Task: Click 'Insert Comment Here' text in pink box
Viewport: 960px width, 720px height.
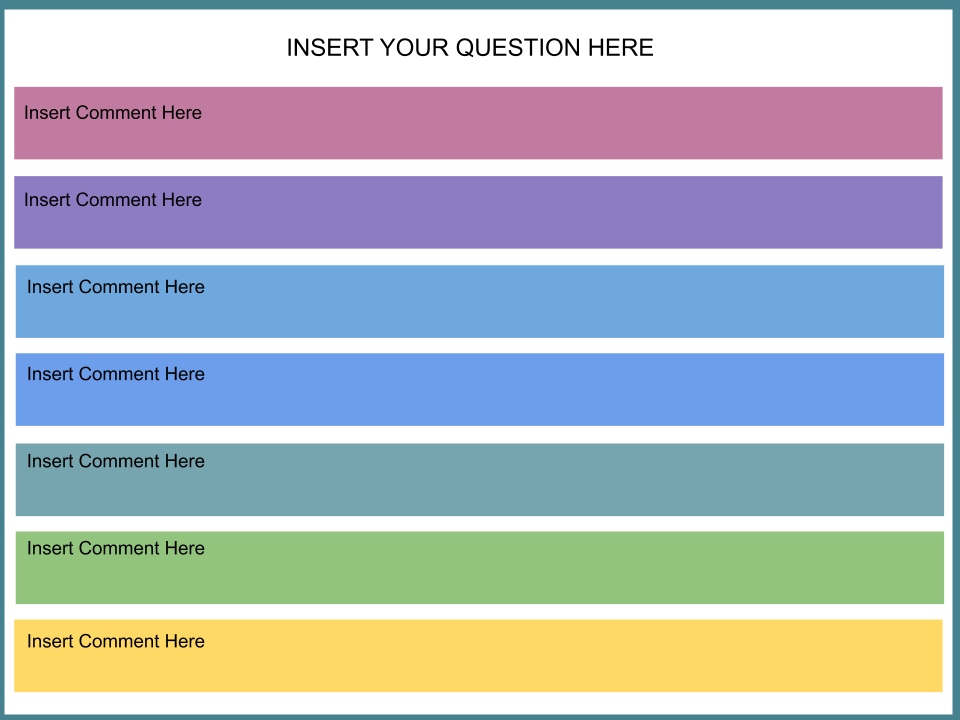Action: [113, 113]
